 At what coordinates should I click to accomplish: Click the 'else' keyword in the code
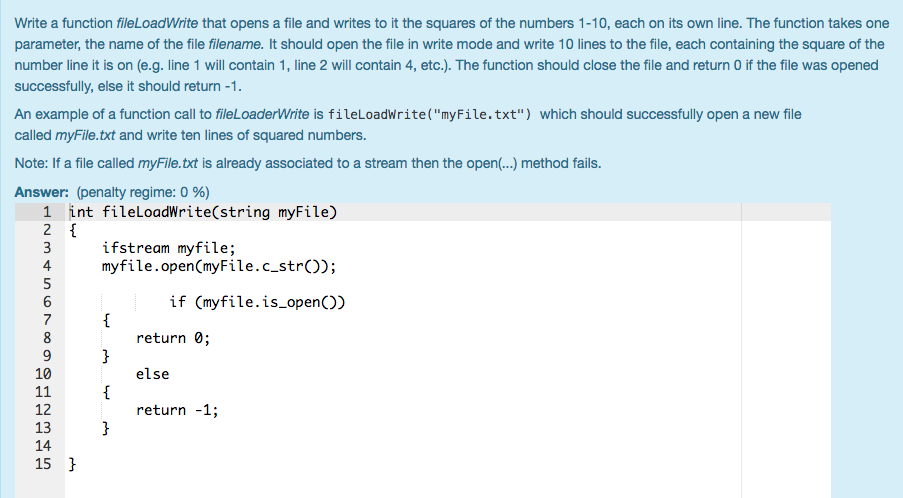(x=153, y=374)
